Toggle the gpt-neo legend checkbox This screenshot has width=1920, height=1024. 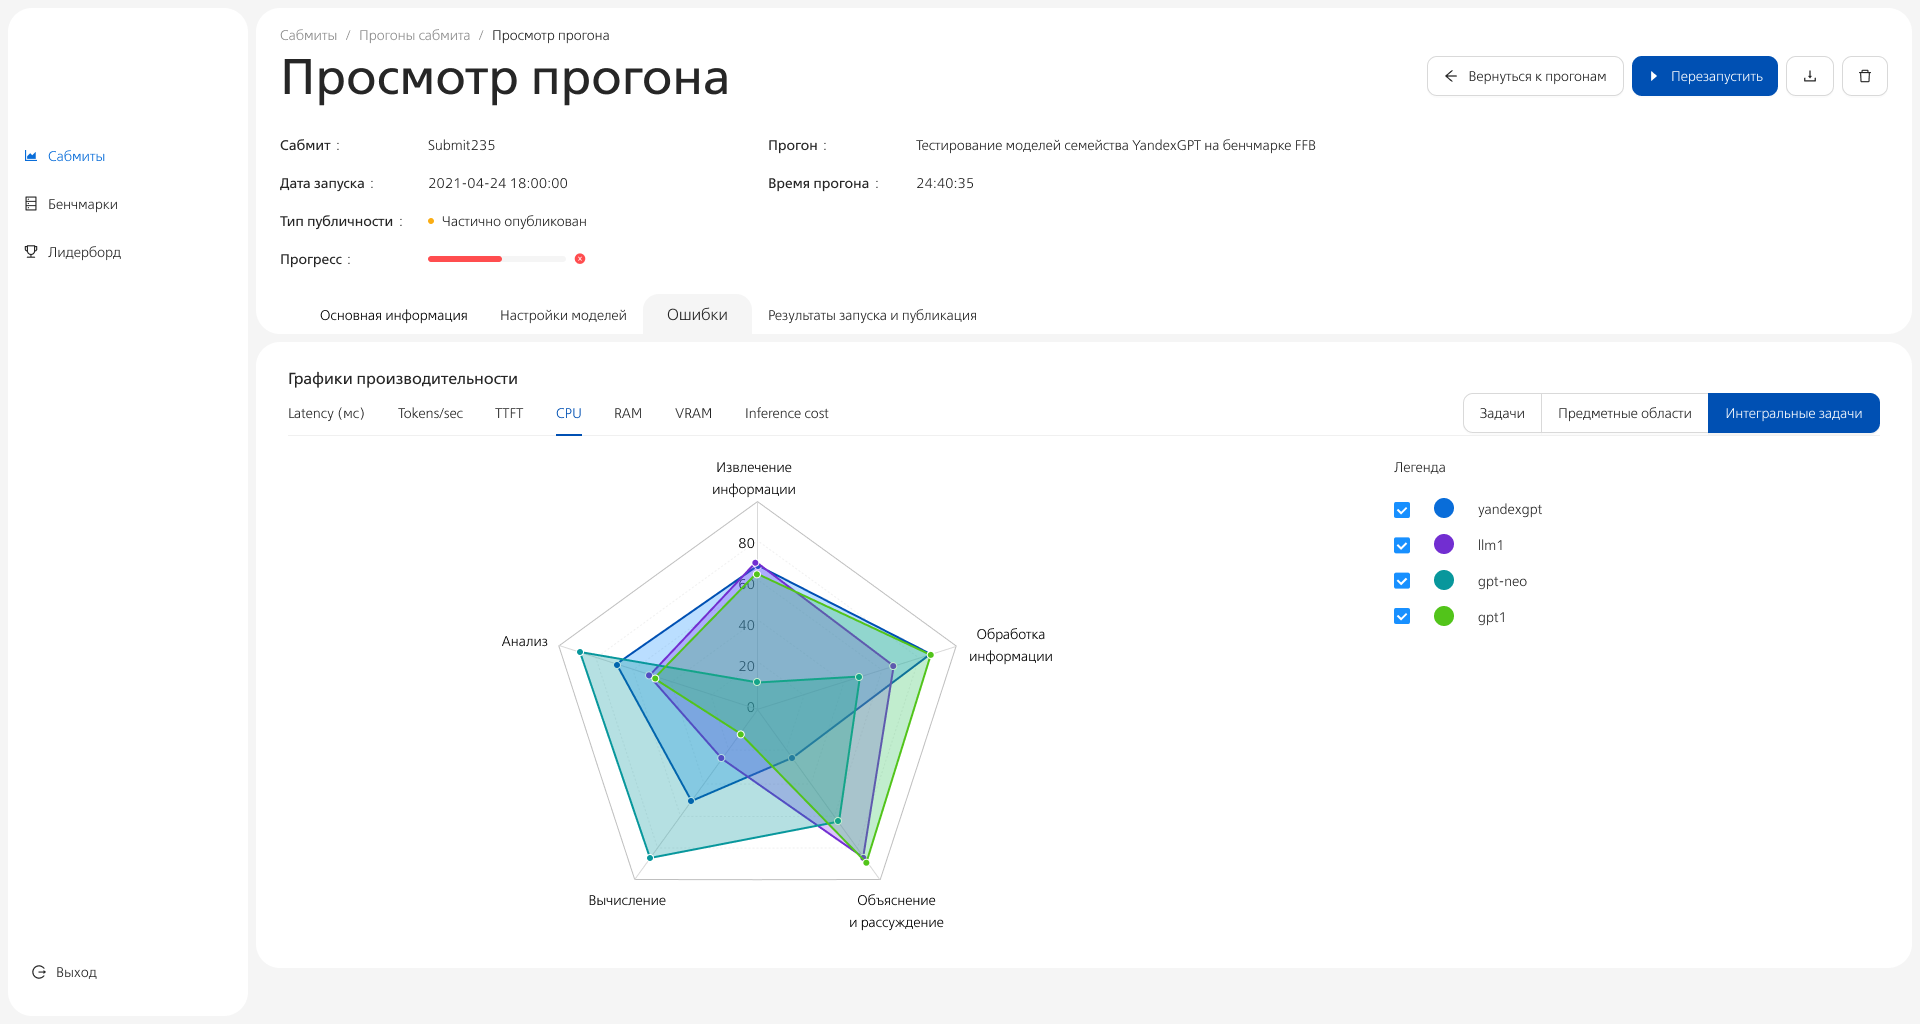pyautogui.click(x=1402, y=582)
